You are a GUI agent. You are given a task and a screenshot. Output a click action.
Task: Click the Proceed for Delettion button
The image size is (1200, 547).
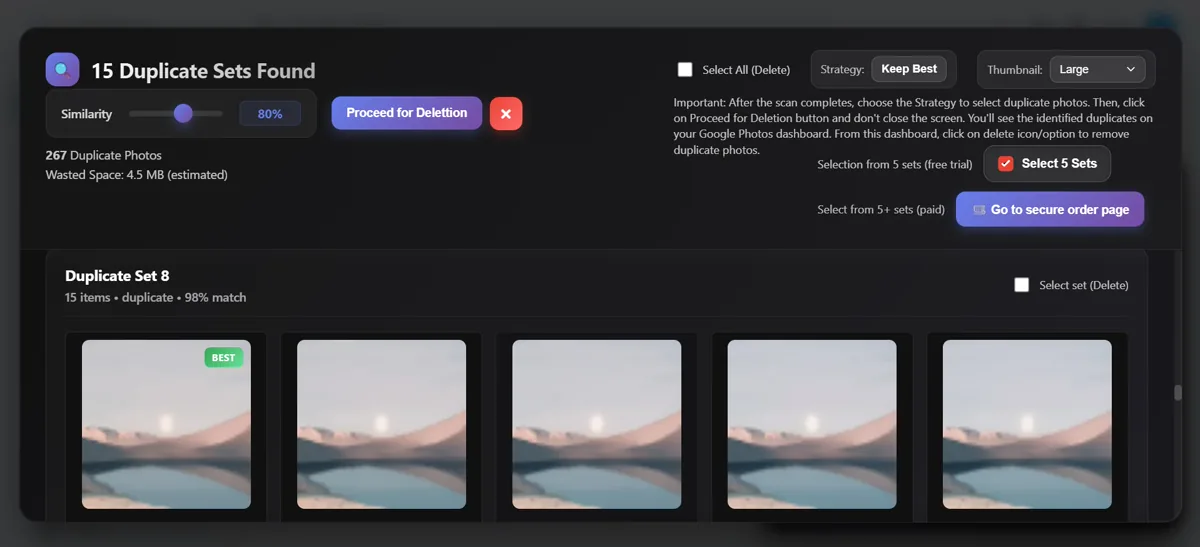pos(407,113)
